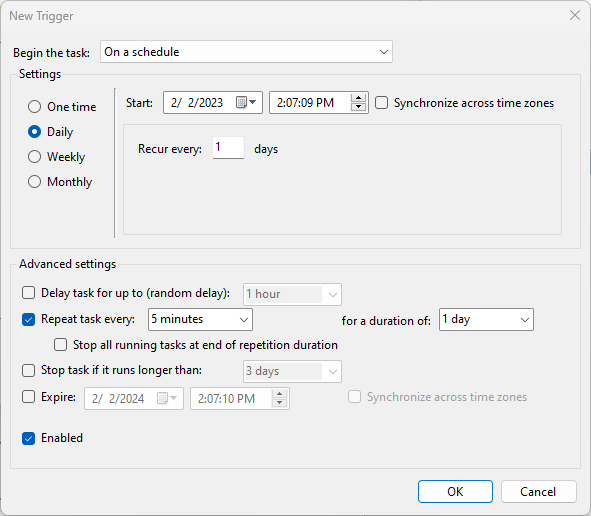
Task: Choose the Monthly radio button
Action: [34, 182]
